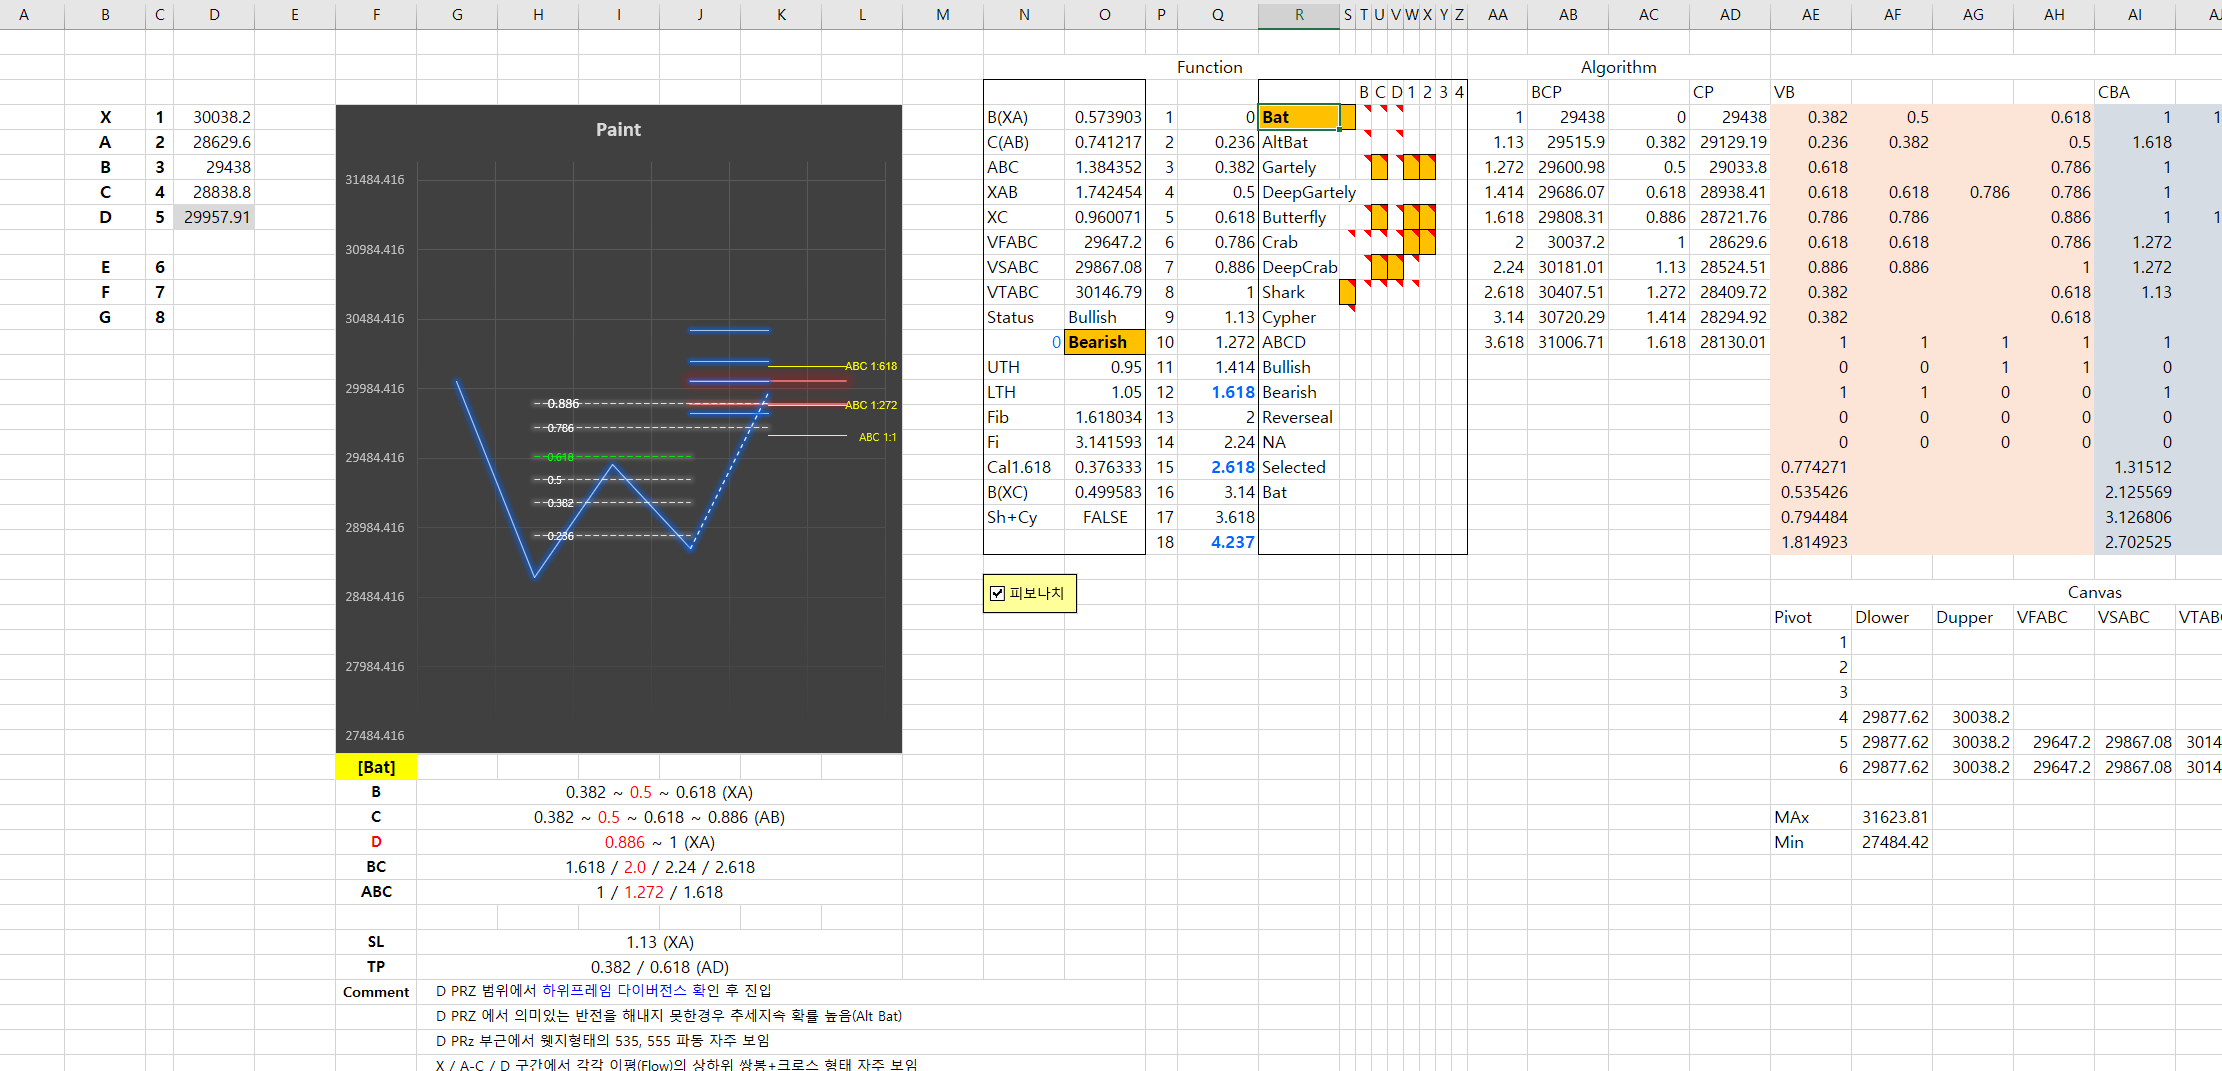
Task: Click the ABCD cell
Action: click(x=1298, y=342)
